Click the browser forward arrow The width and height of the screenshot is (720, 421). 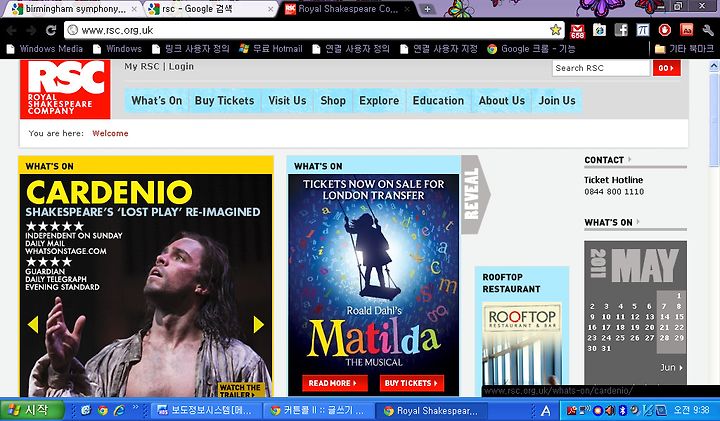tap(31, 30)
